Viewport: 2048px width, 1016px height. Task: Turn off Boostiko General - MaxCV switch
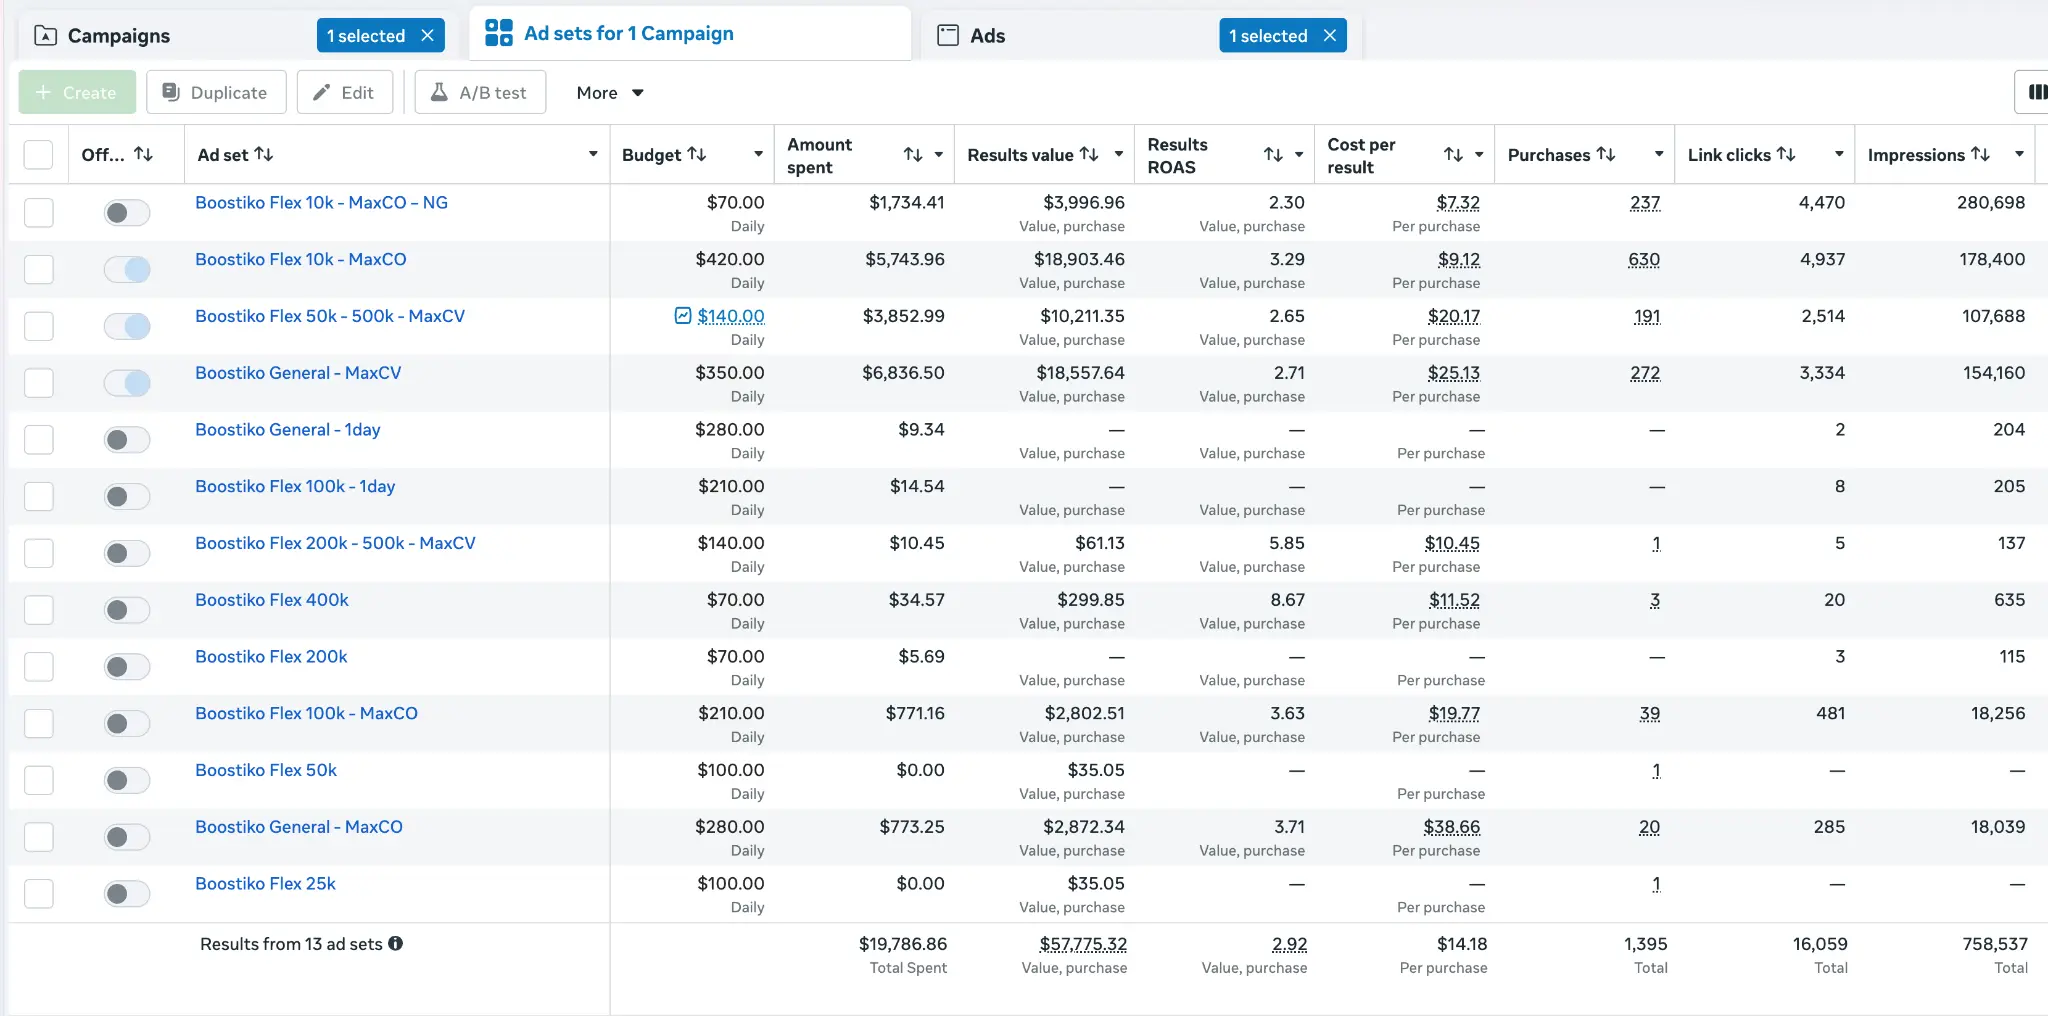coord(127,382)
